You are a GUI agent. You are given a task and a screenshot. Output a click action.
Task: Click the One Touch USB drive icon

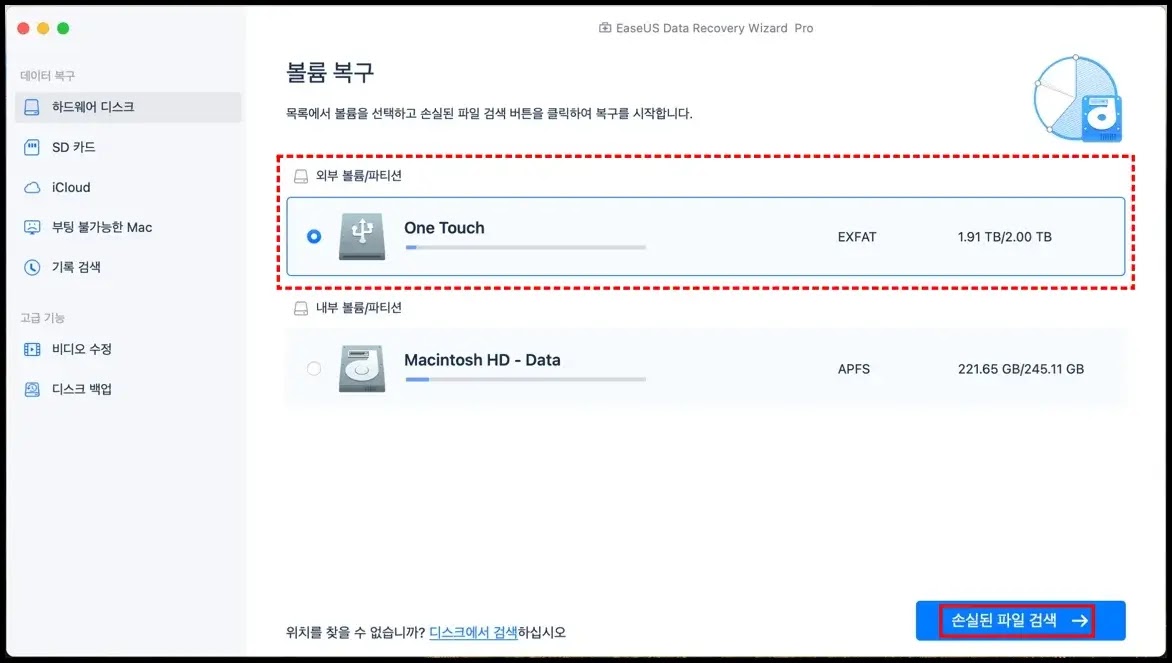pyautogui.click(x=362, y=236)
